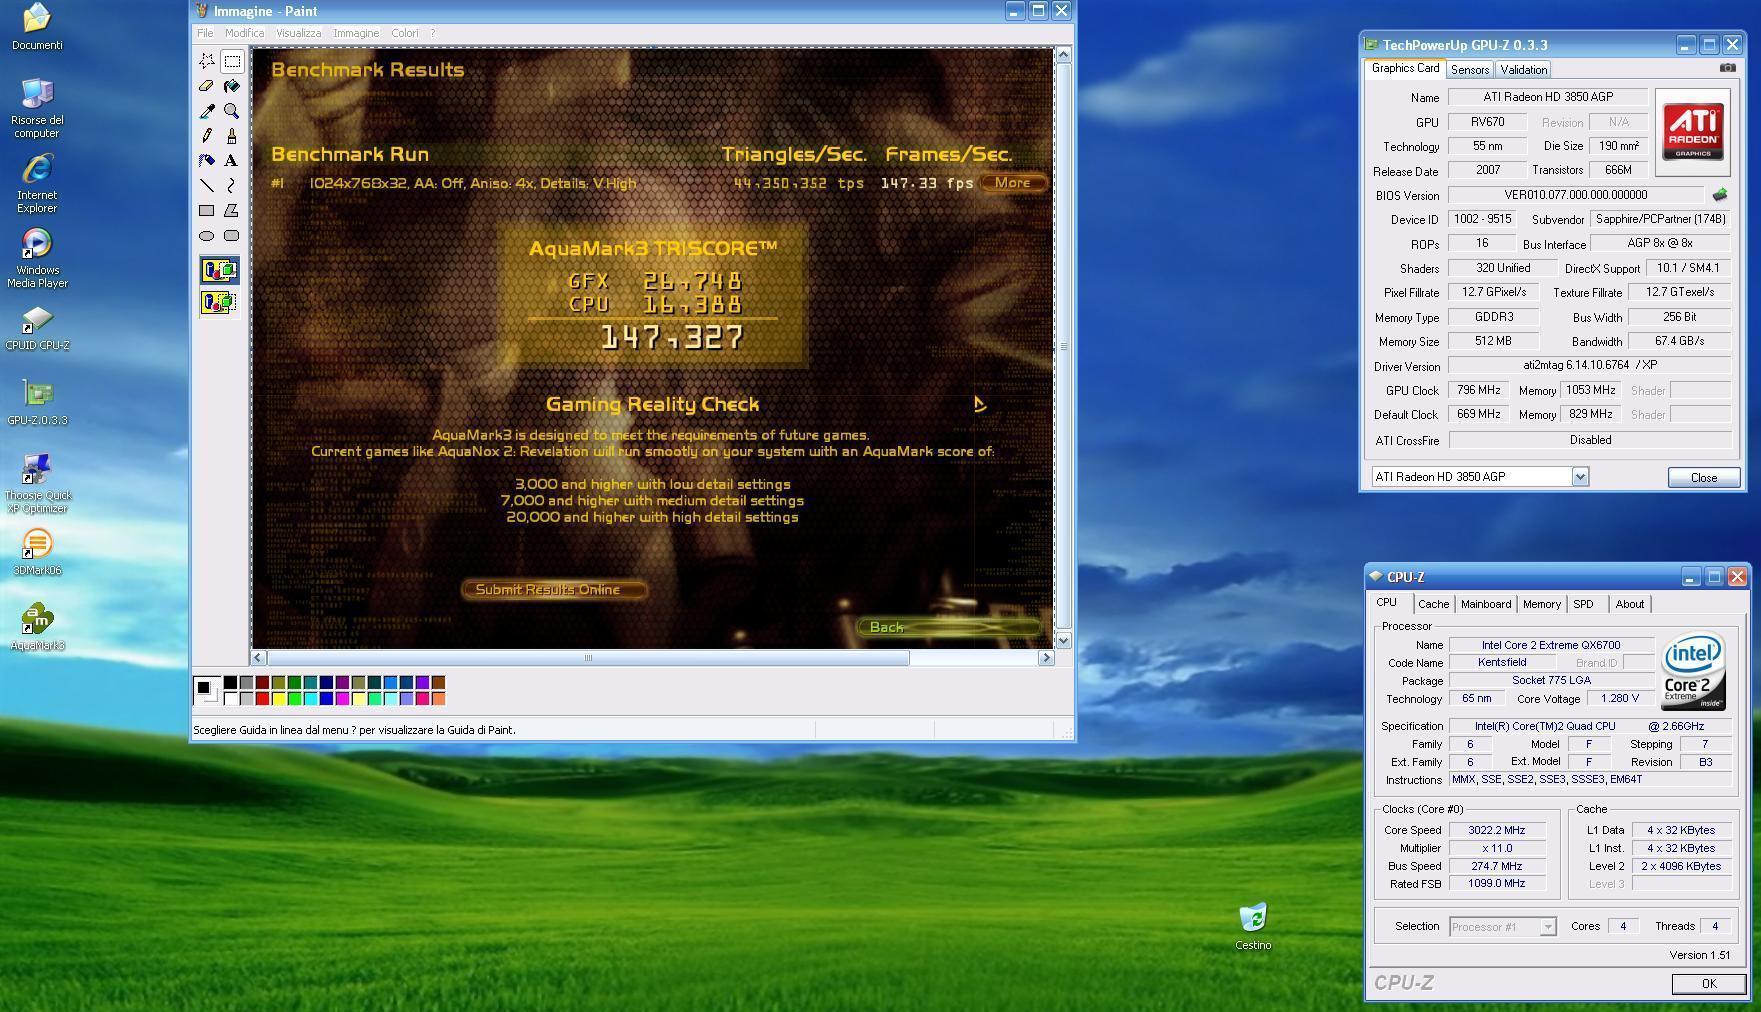Screen dimensions: 1761x1012
Task: Launch CPUID CPU-Z desktop shortcut
Action: point(37,328)
